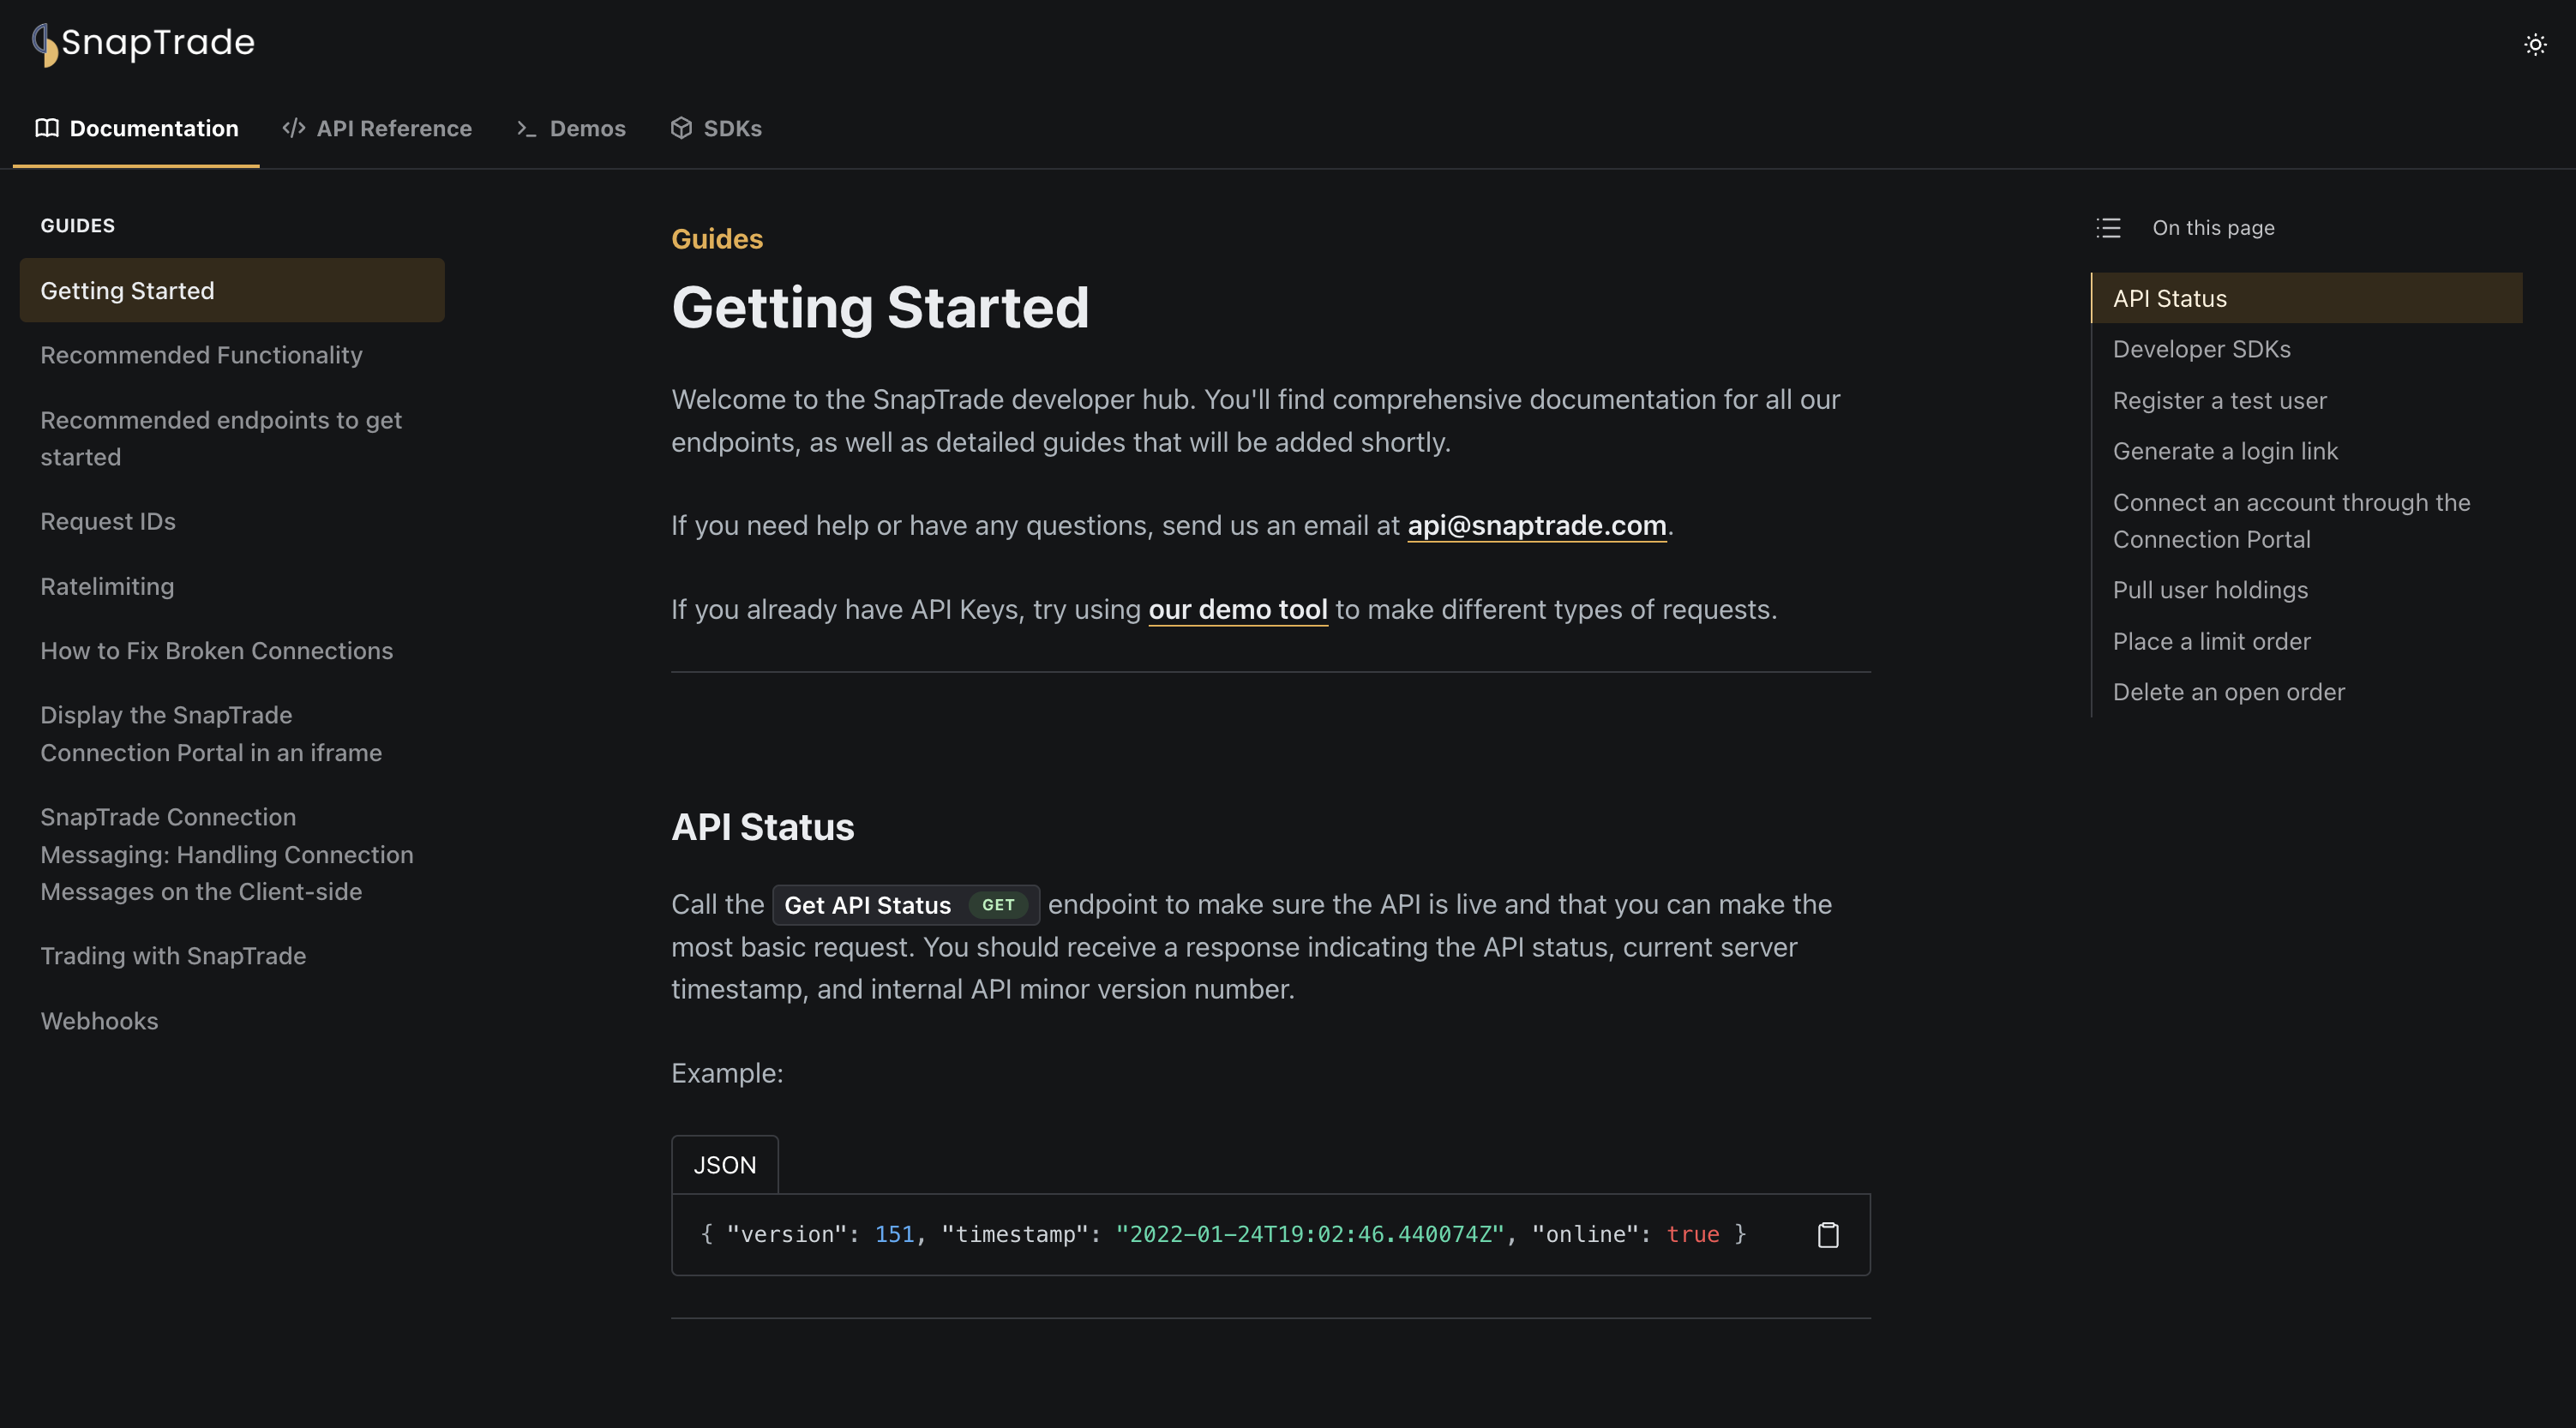Jump to Developer SDKs section

[2201, 349]
